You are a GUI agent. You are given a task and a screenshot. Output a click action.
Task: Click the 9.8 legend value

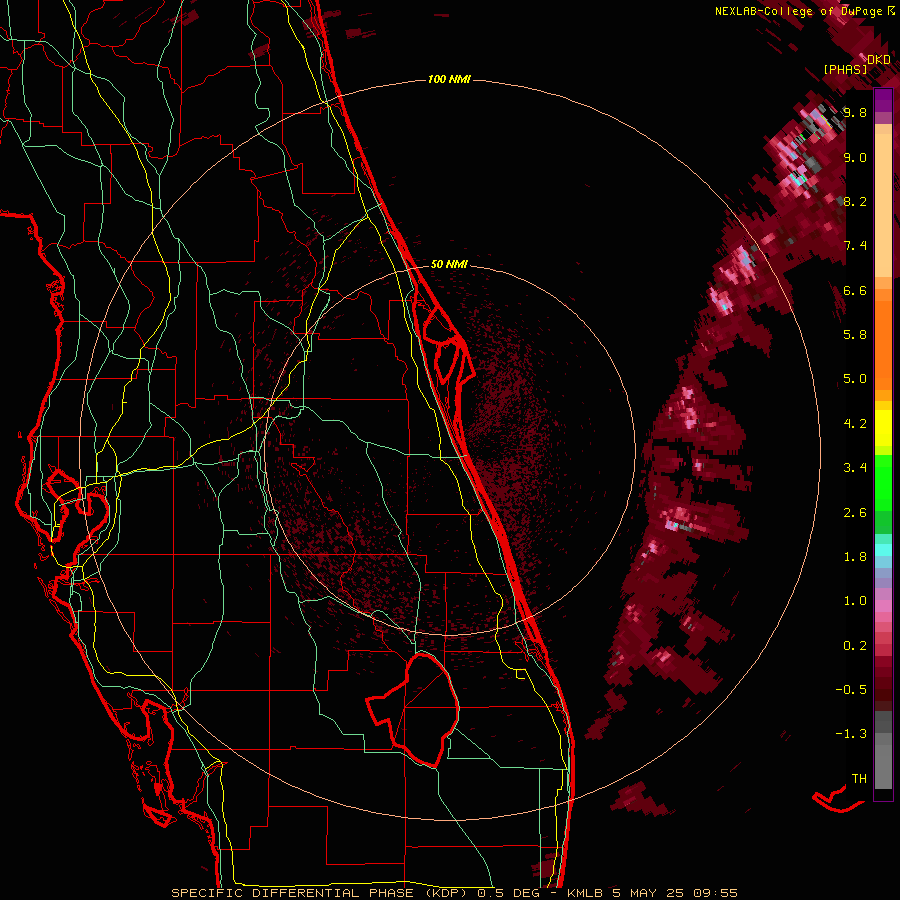(855, 112)
